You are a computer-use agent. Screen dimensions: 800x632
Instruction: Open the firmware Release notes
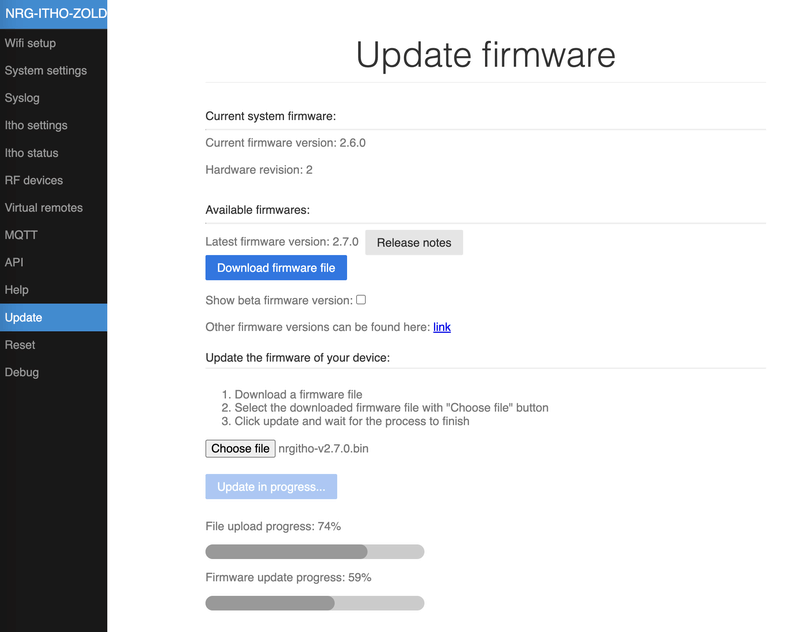pyautogui.click(x=414, y=242)
